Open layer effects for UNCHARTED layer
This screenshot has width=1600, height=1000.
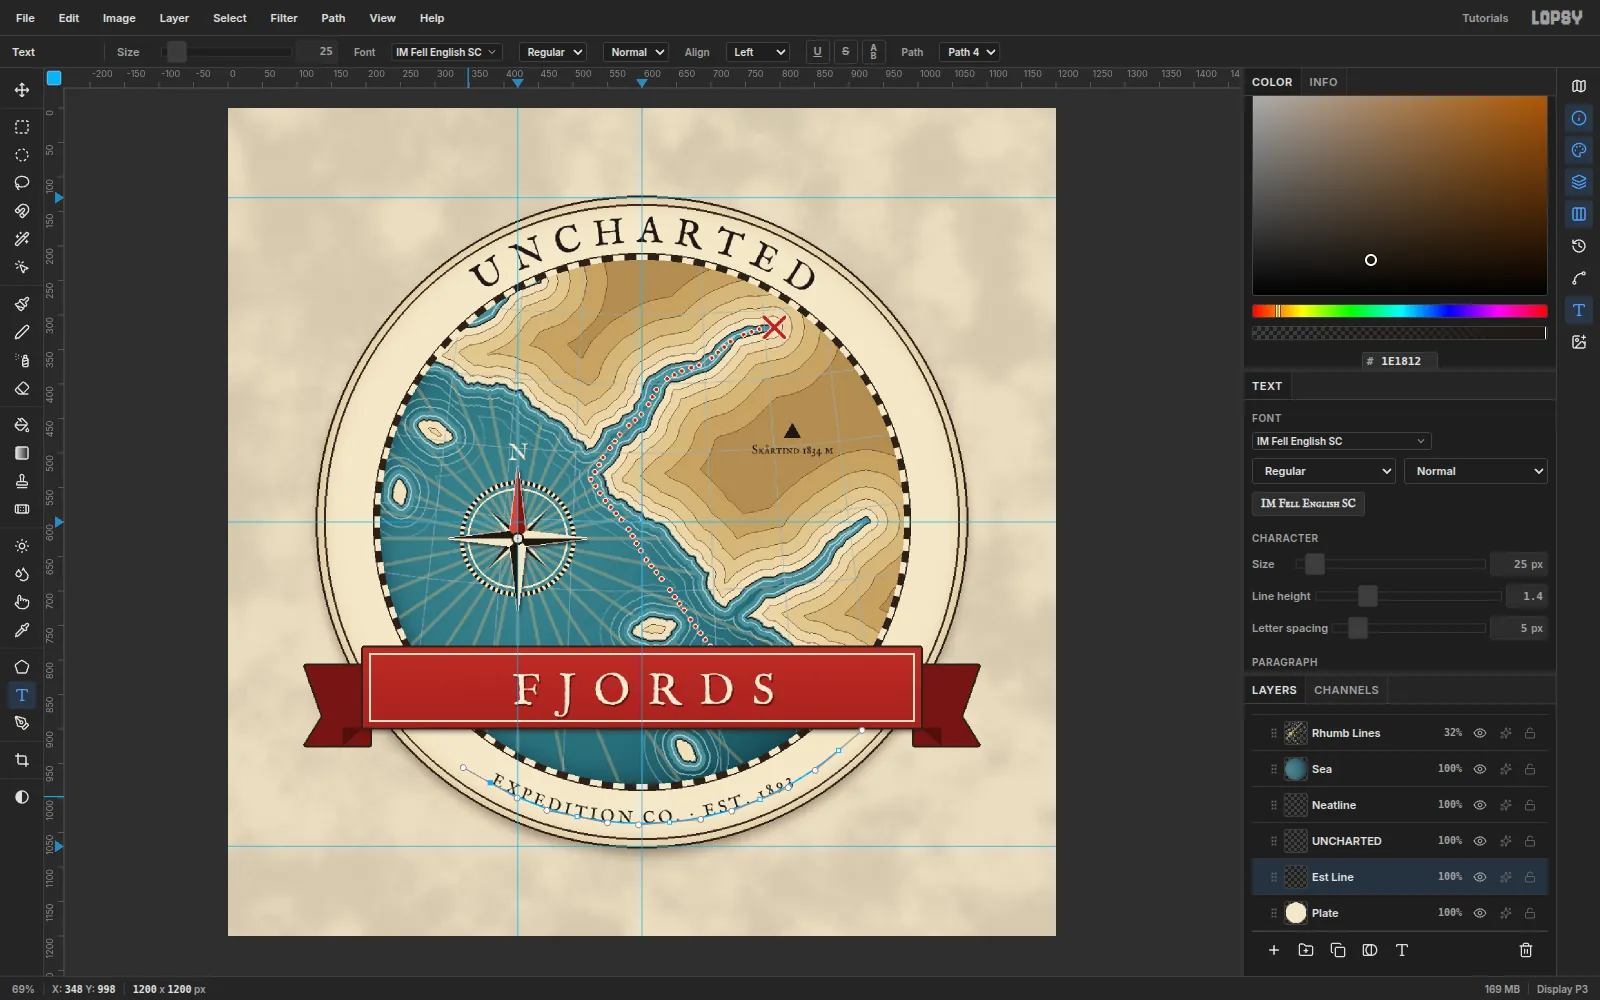tap(1505, 841)
